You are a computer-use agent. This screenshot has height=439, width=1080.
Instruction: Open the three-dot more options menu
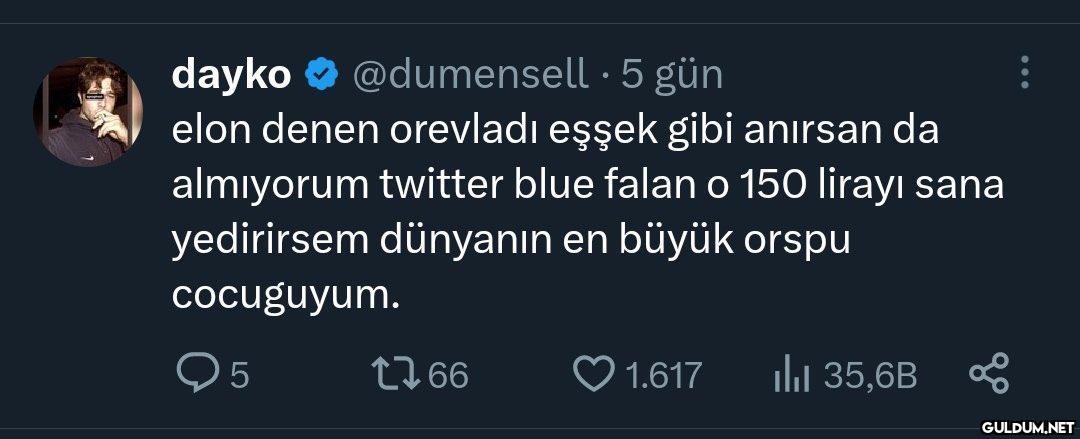click(x=1023, y=72)
